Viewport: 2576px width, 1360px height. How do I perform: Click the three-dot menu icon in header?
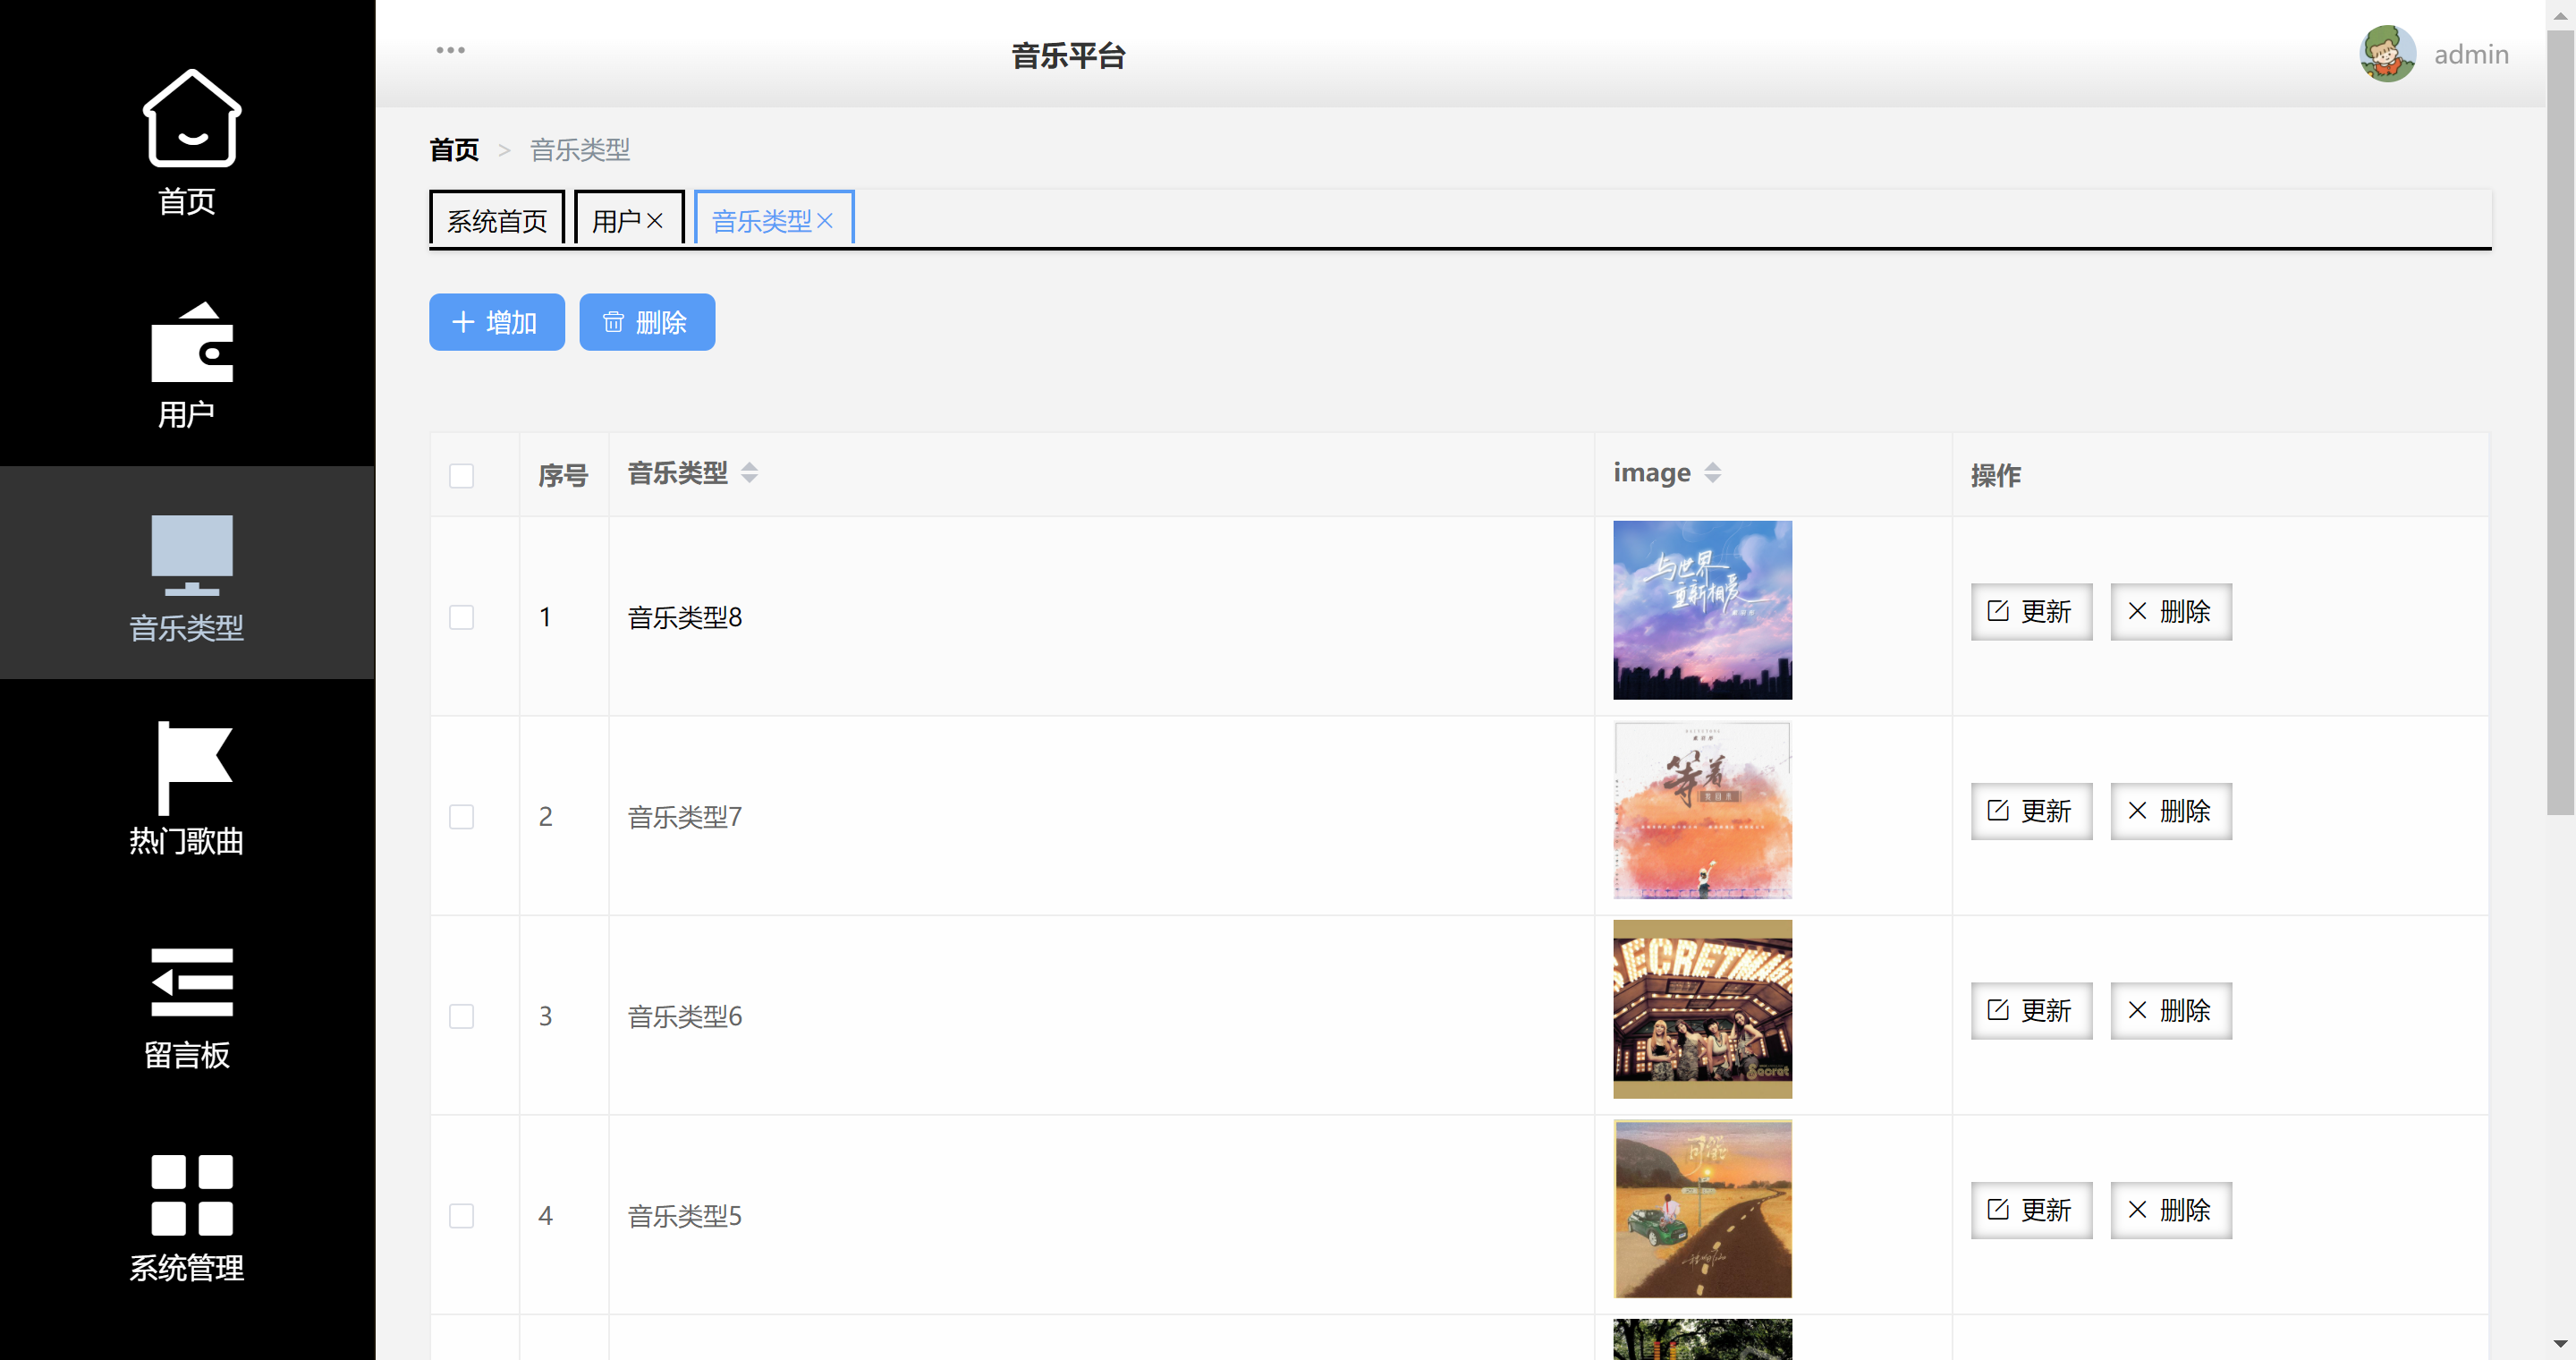[x=450, y=50]
